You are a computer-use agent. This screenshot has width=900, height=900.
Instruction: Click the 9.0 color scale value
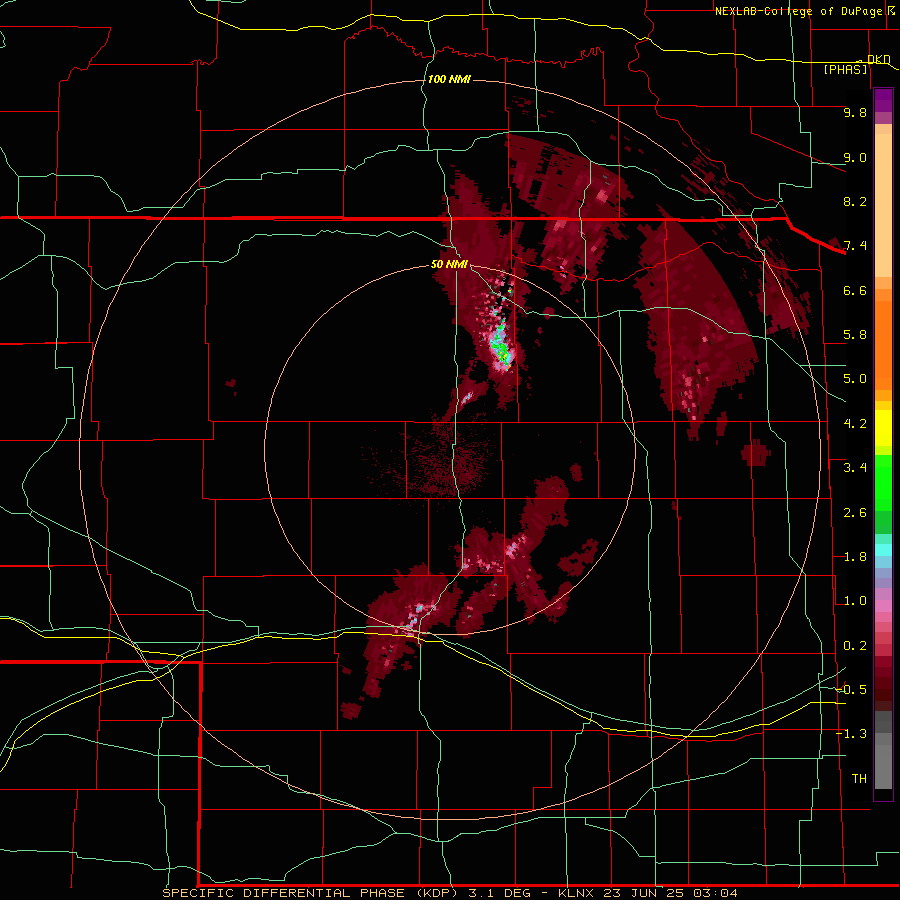[x=855, y=157]
